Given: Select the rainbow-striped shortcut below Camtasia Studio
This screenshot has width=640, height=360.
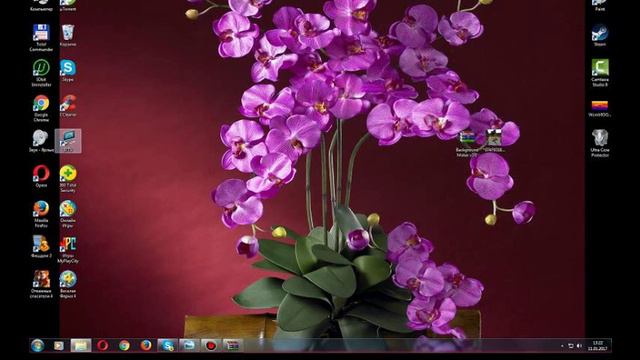Looking at the screenshot, I should pos(600,108).
